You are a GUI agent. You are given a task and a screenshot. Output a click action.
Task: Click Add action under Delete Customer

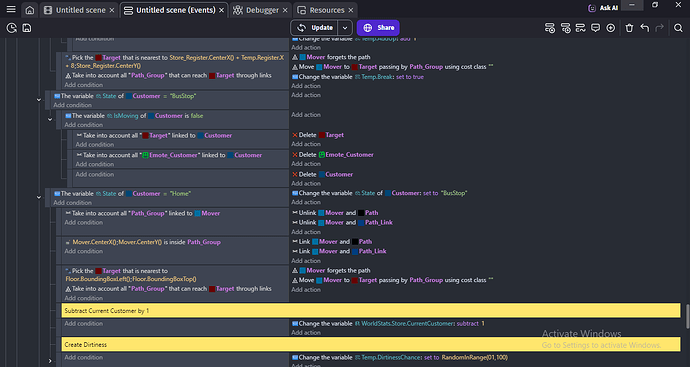click(x=306, y=184)
